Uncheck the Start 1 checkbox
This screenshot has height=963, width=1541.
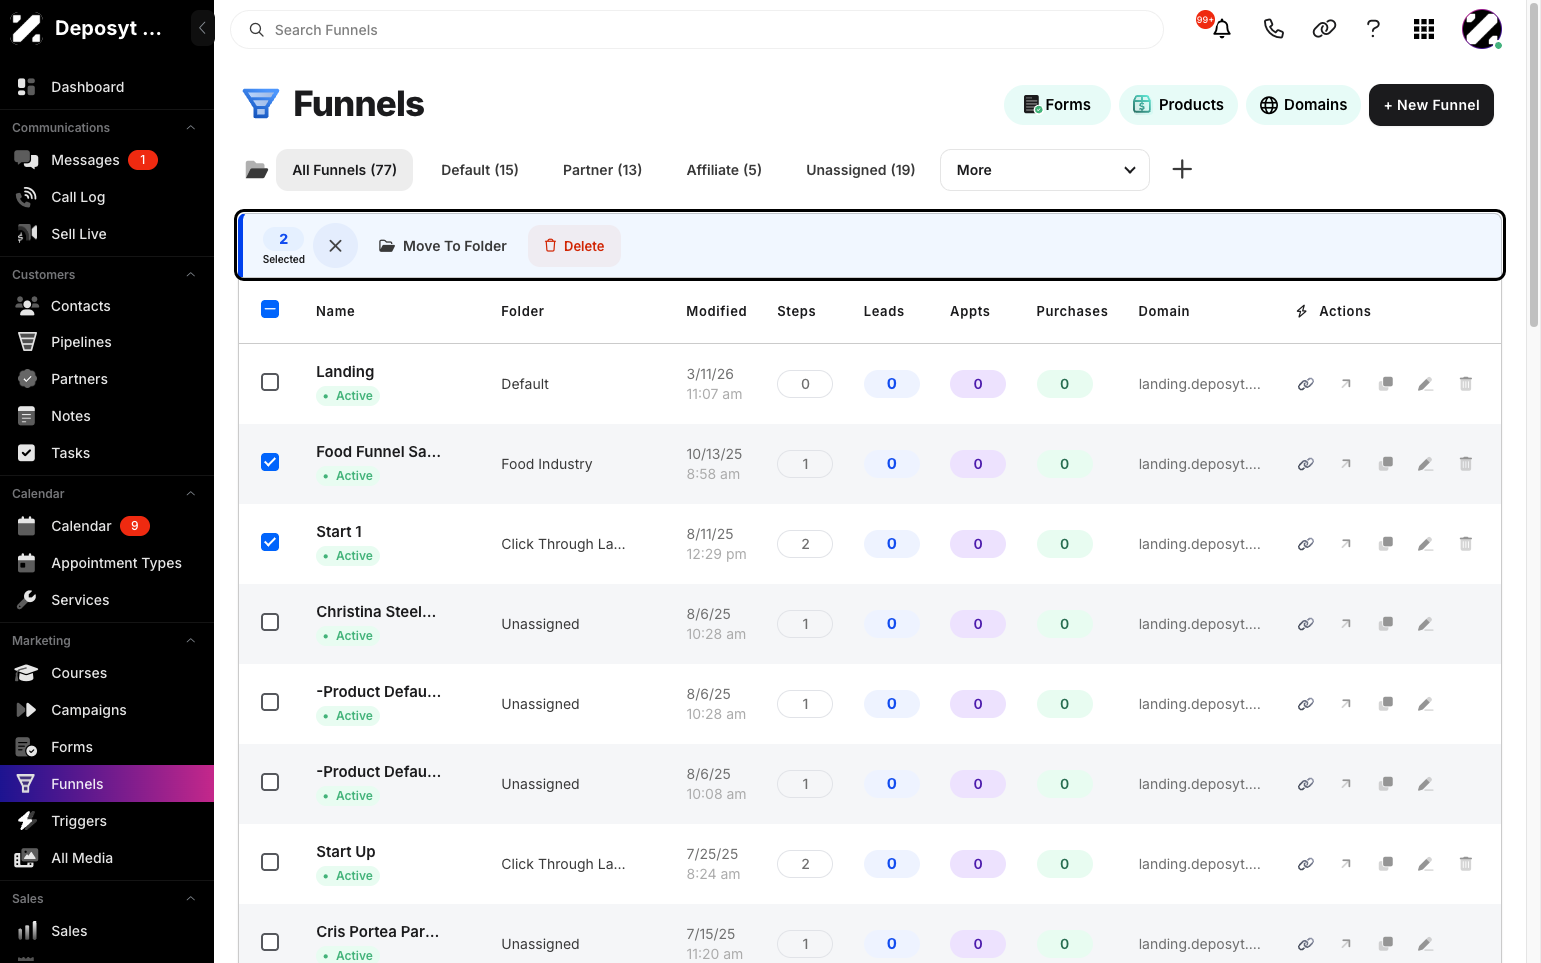coord(270,542)
